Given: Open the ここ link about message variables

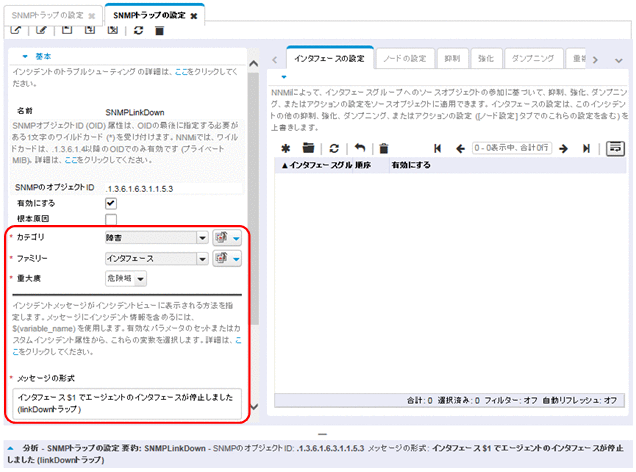Looking at the screenshot, I should point(238,340).
